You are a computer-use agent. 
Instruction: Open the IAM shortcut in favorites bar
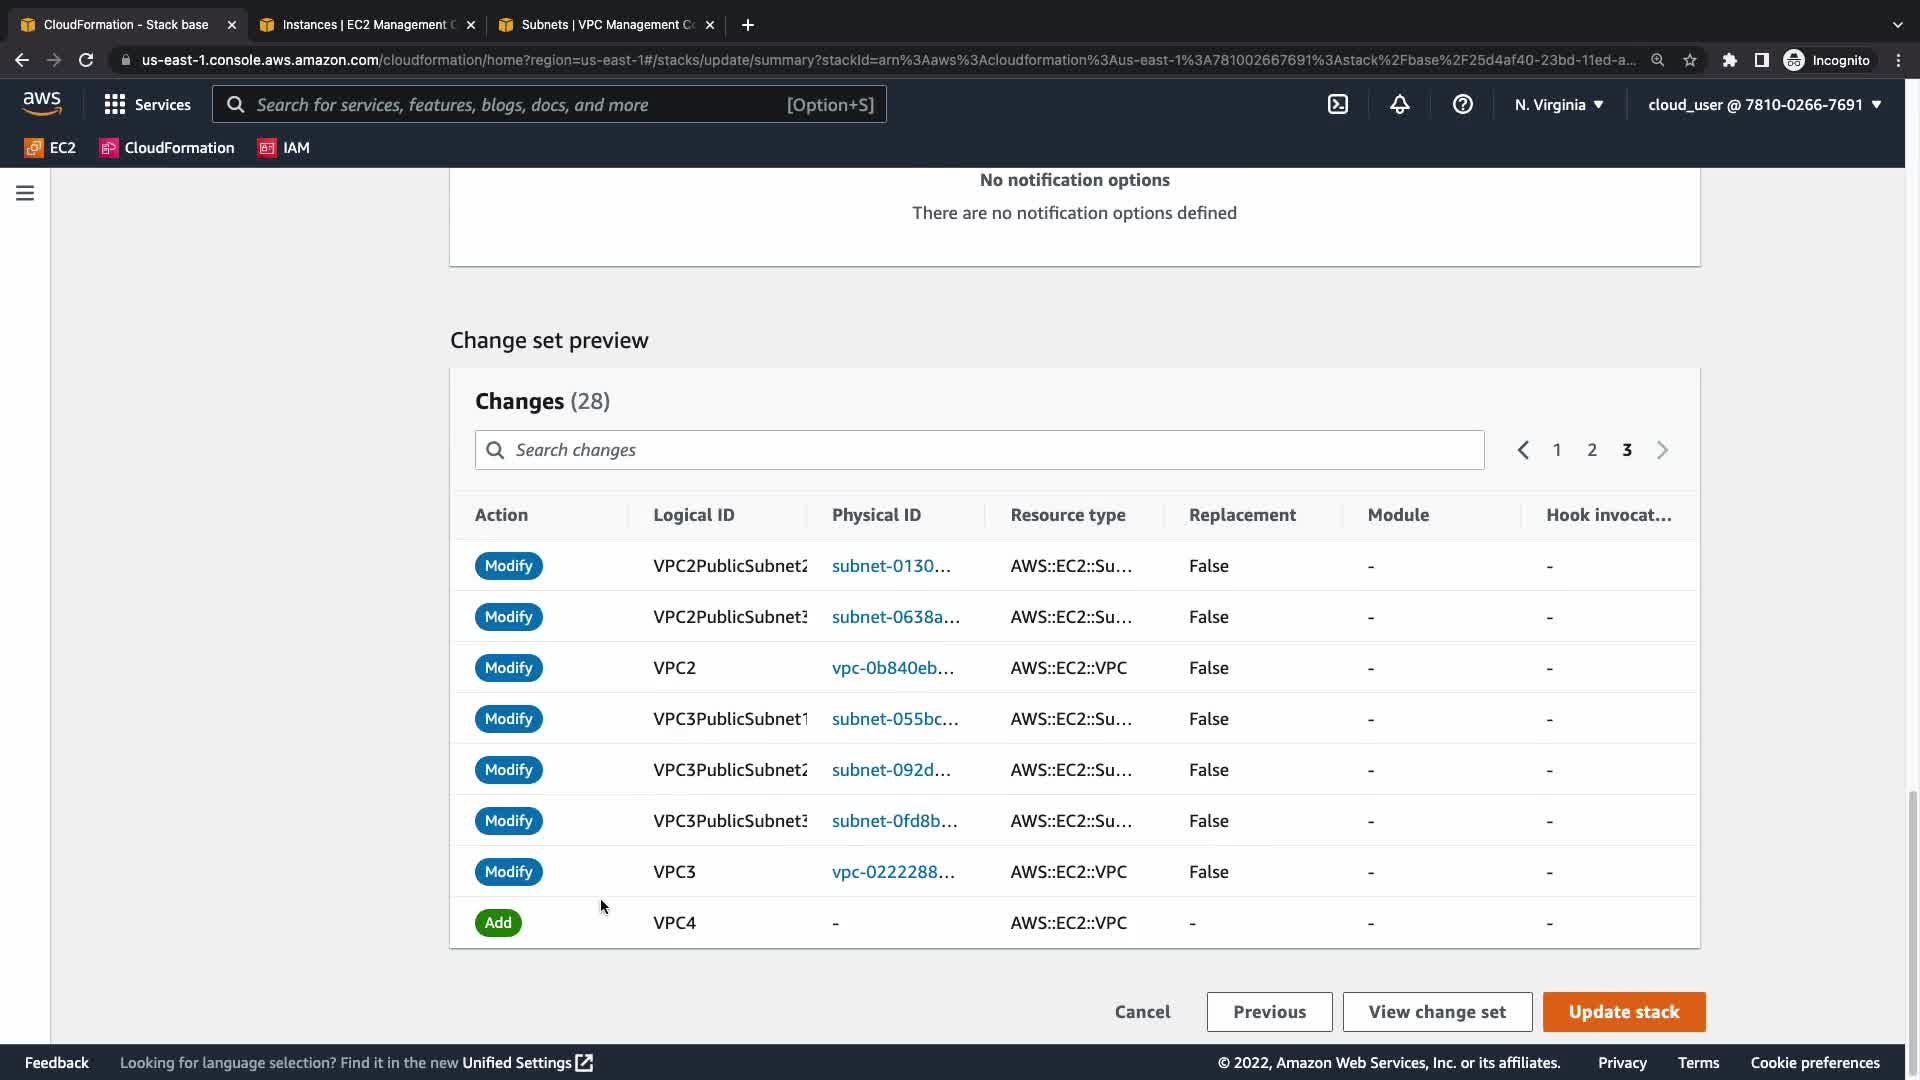284,148
